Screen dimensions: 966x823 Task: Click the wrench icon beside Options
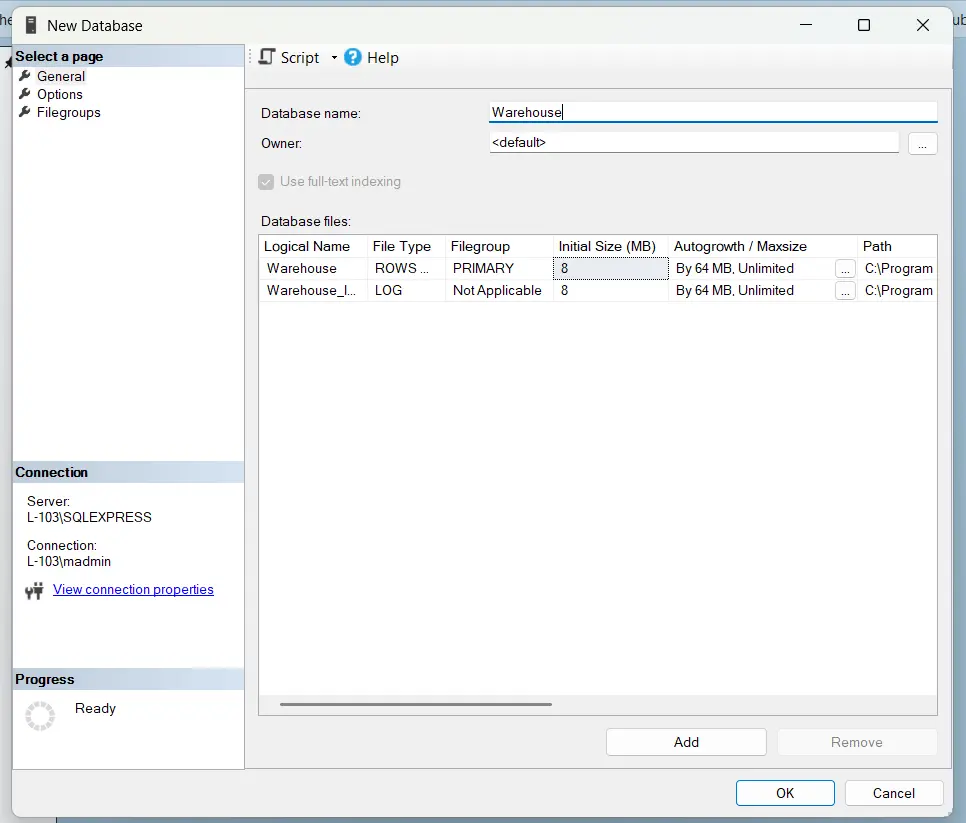24,94
